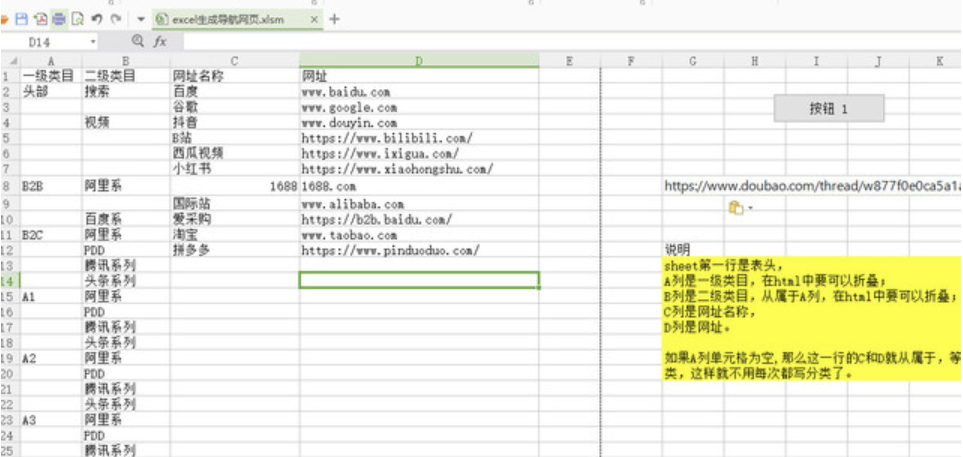Select cell containing A1 category
This screenshot has height=457, width=963.
[51, 297]
